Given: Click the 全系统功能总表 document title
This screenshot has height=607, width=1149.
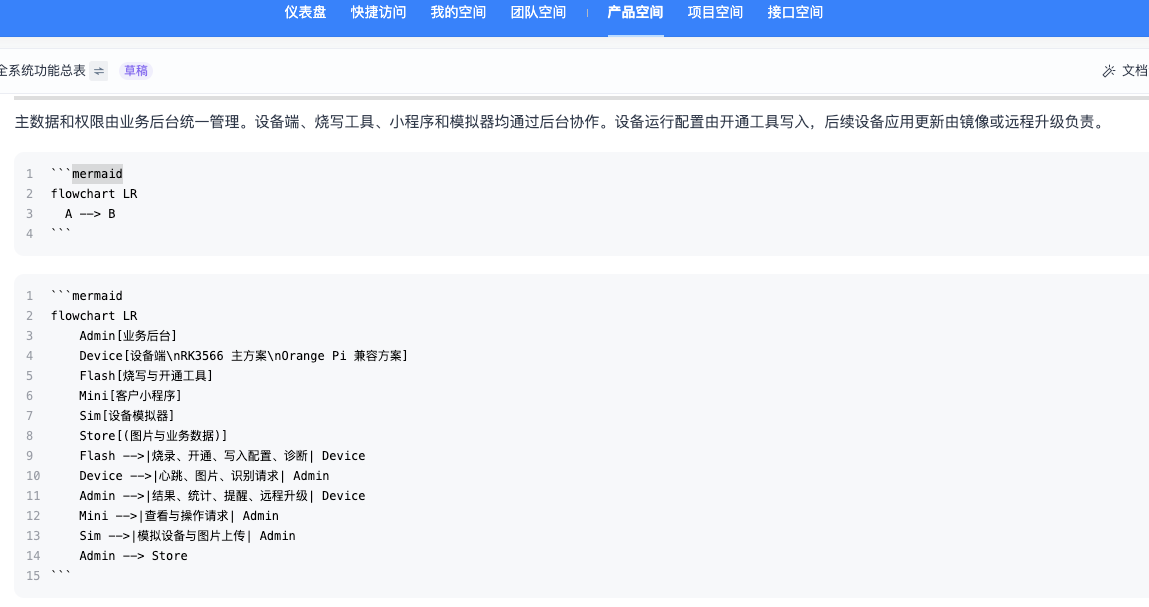Looking at the screenshot, I should click(43, 71).
